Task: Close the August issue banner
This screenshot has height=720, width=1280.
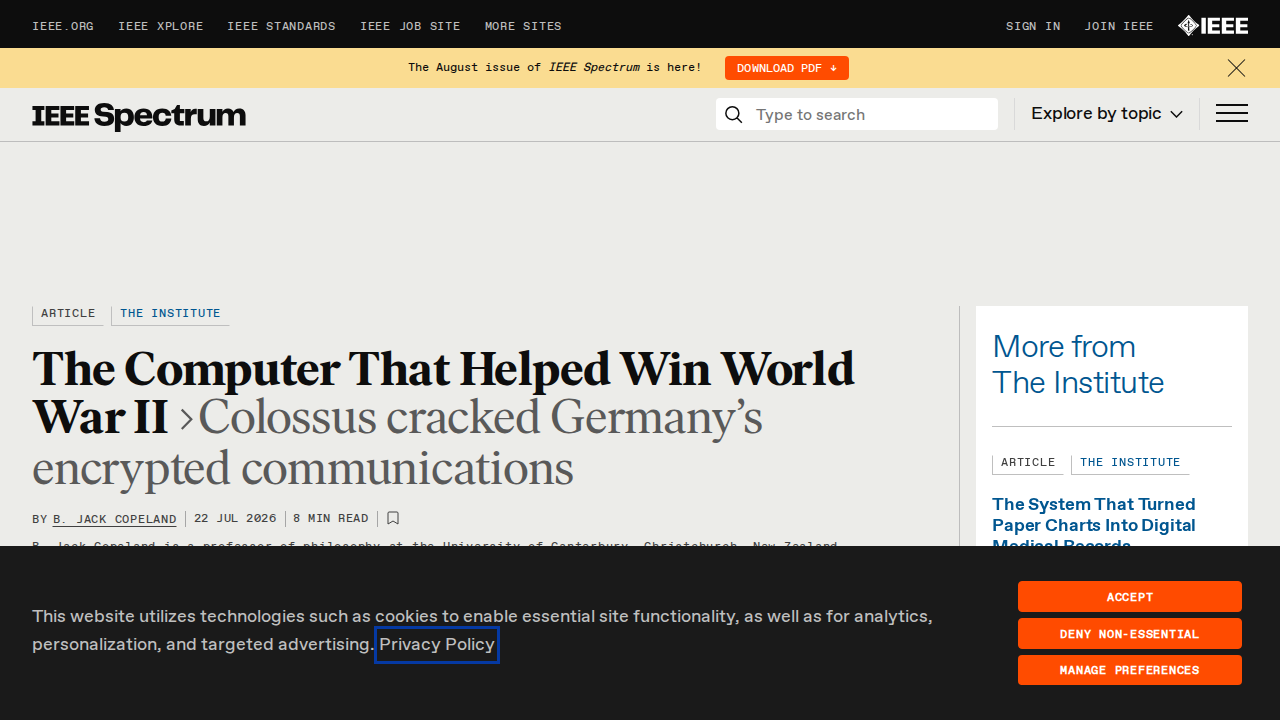Action: tap(1236, 68)
